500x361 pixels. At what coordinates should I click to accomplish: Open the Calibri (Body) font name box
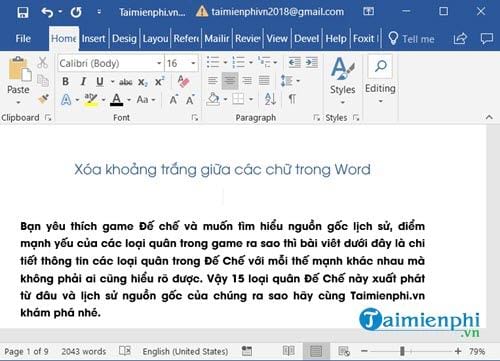pyautogui.click(x=111, y=63)
